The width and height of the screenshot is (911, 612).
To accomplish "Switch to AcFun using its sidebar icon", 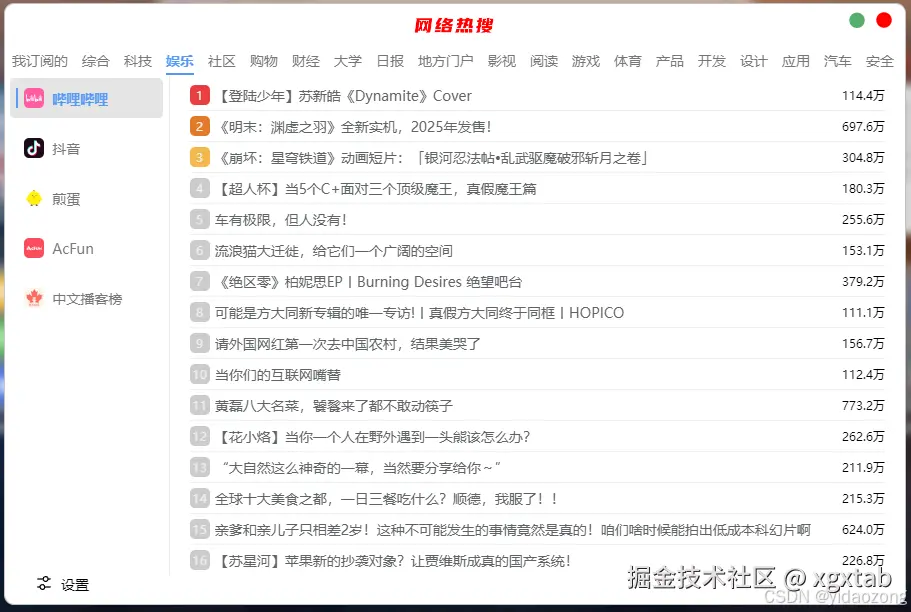I will 34,248.
